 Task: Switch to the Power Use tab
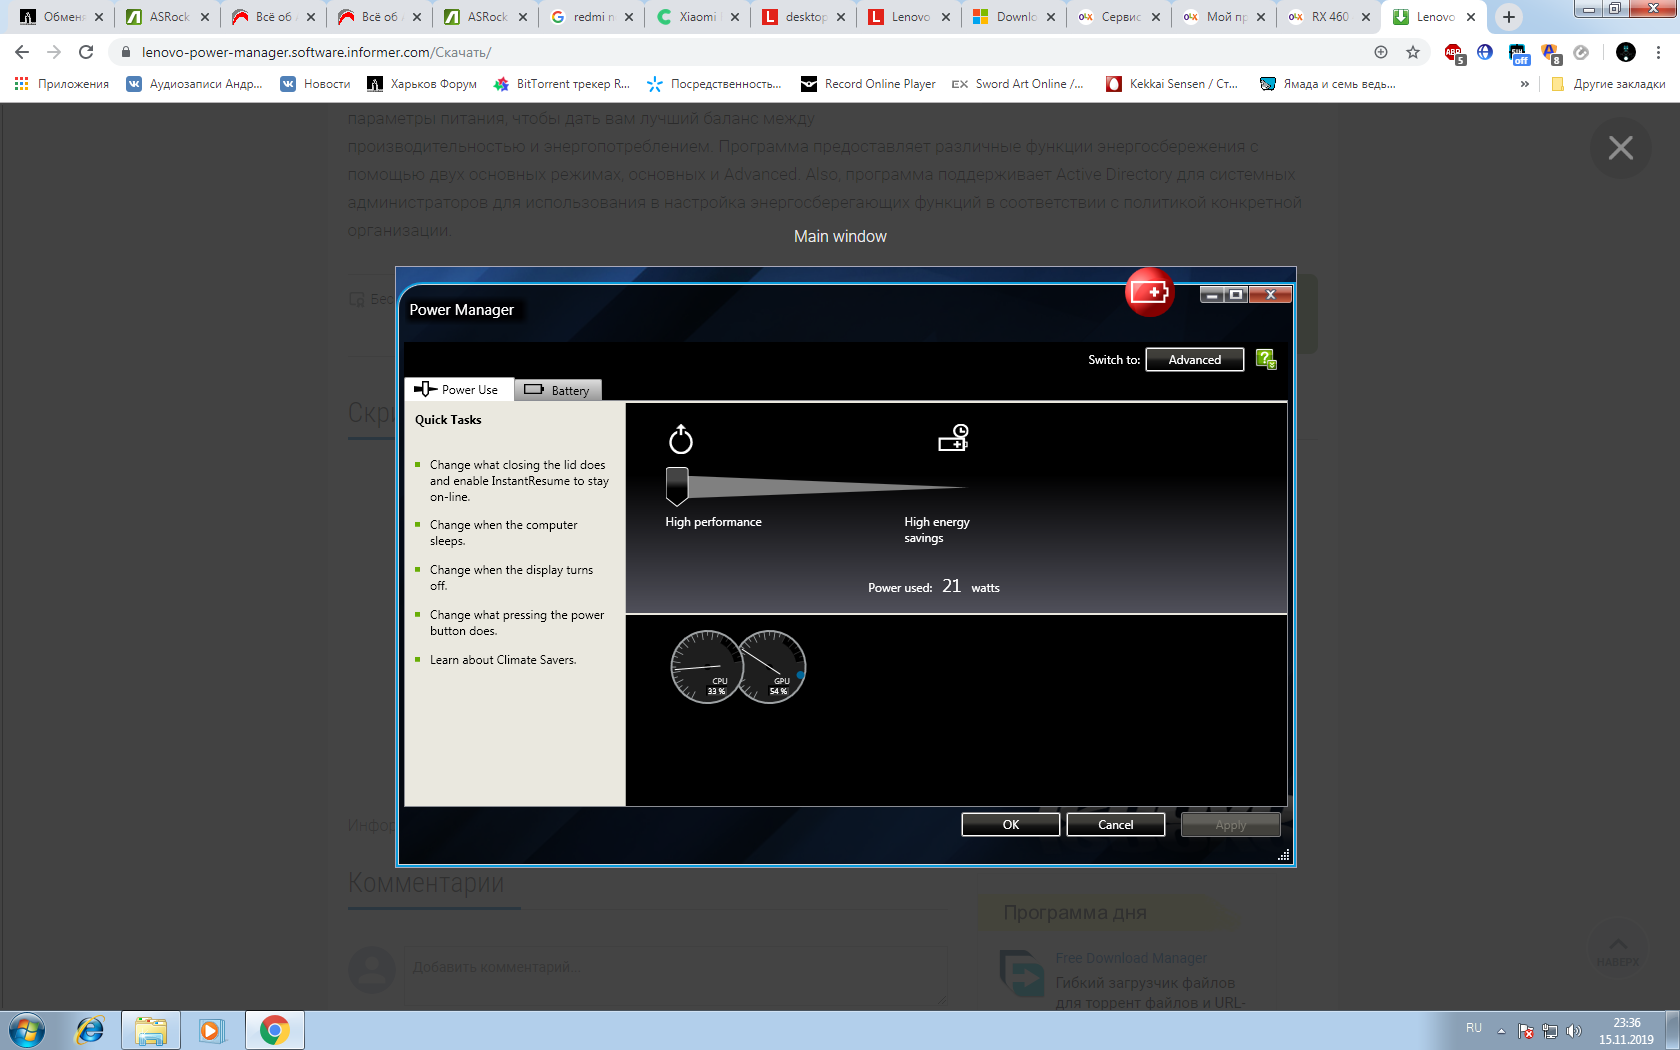[x=459, y=390]
